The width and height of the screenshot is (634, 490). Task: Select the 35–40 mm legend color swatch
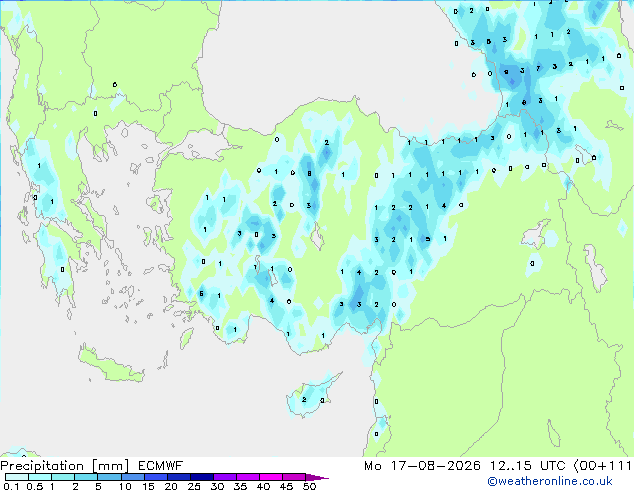coord(247,477)
